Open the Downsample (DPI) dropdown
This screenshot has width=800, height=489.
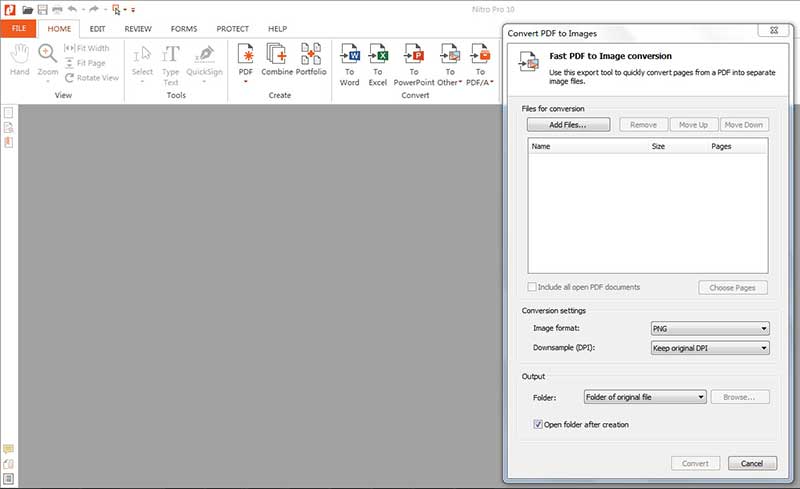point(710,348)
